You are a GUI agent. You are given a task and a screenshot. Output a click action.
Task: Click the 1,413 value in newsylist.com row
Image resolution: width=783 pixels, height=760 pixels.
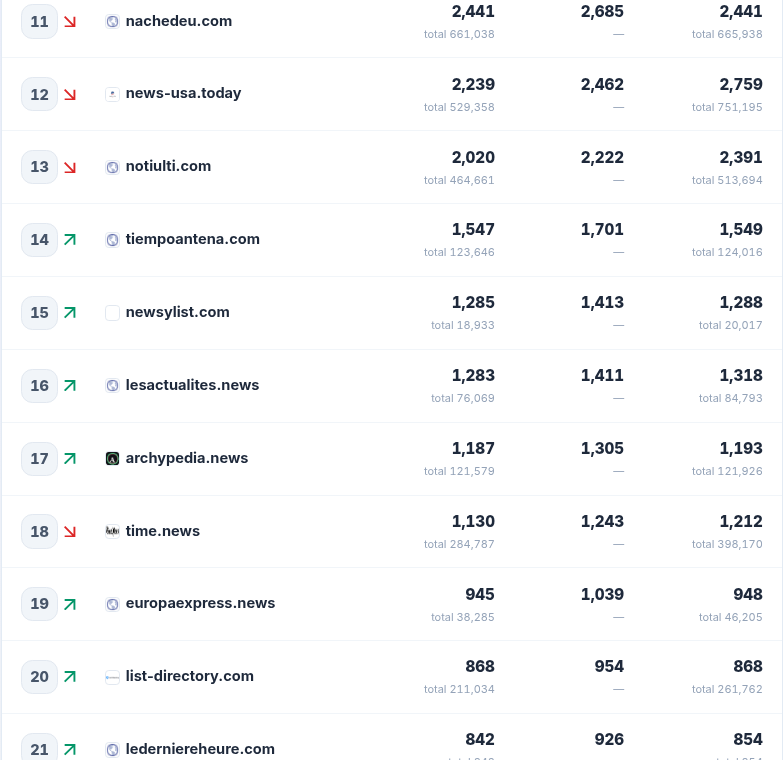click(x=602, y=303)
